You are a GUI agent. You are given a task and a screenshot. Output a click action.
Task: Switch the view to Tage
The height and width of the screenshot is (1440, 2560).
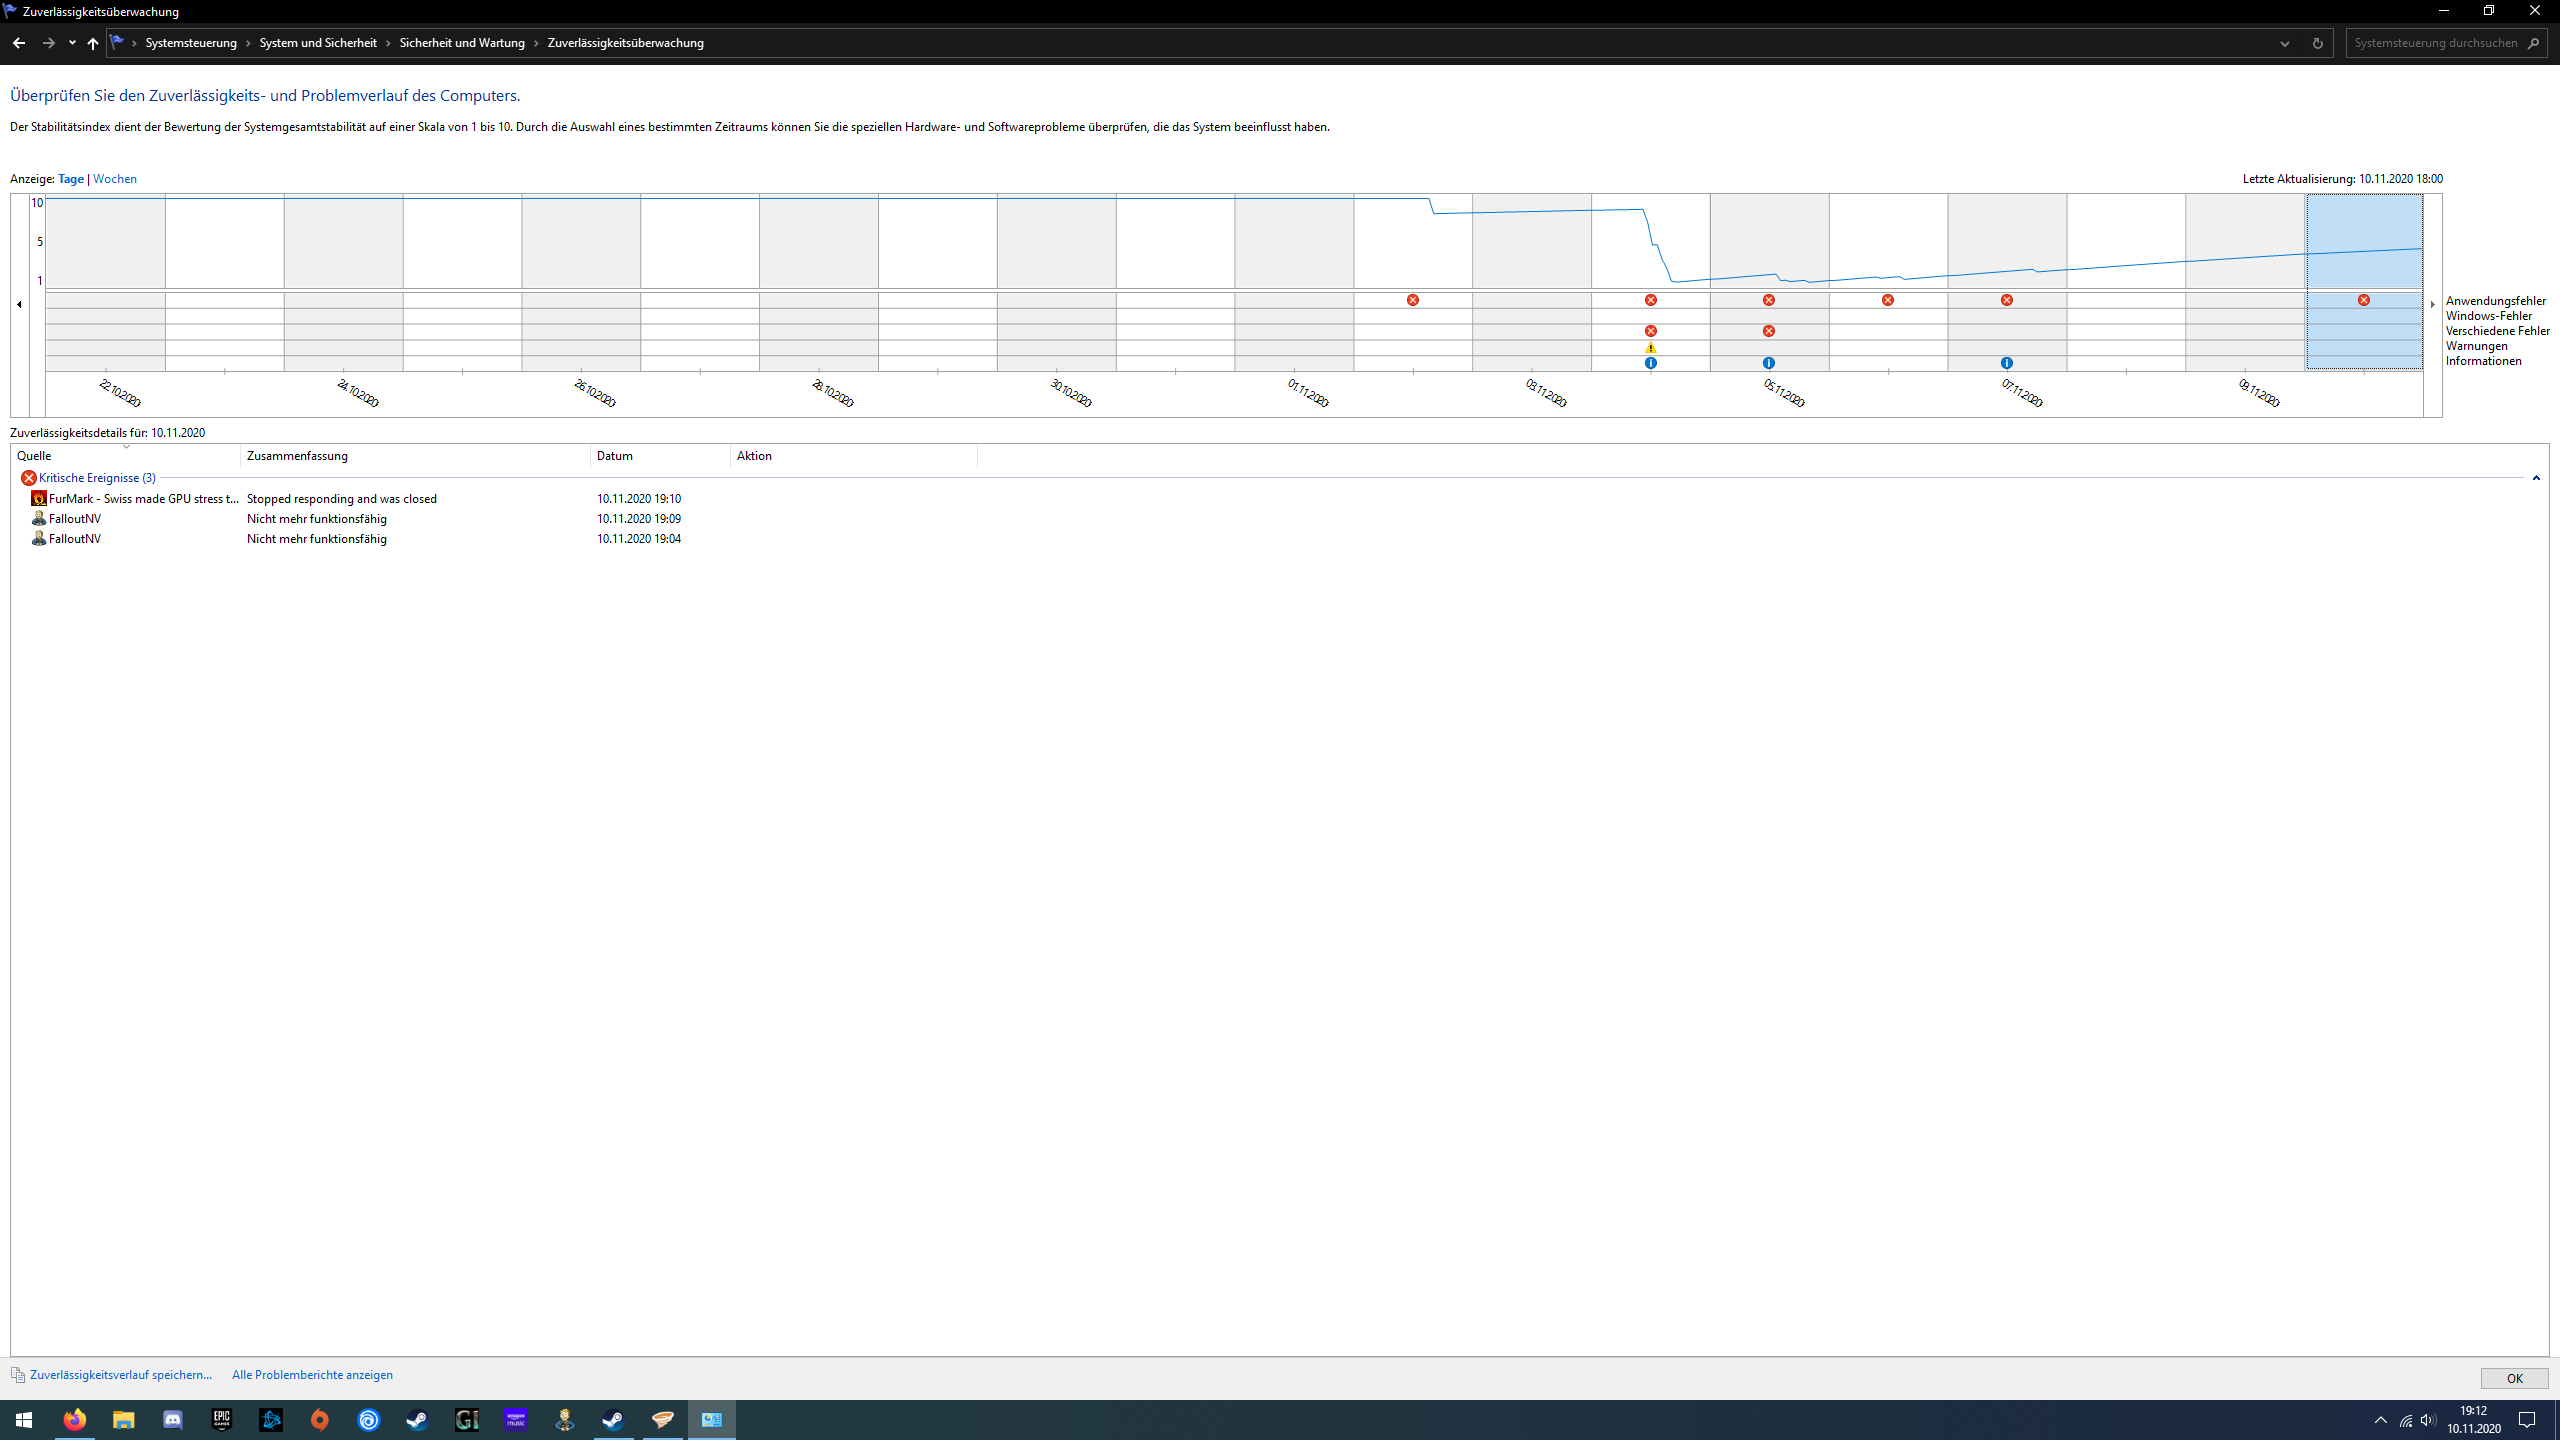(x=71, y=179)
